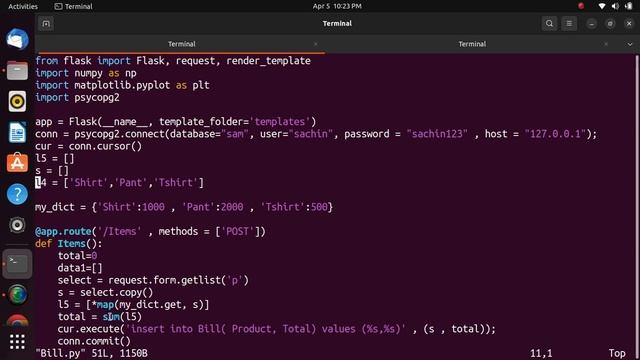This screenshot has width=640, height=360.
Task: Open LibreOffice Writer from the dock
Action: pyautogui.click(x=17, y=132)
